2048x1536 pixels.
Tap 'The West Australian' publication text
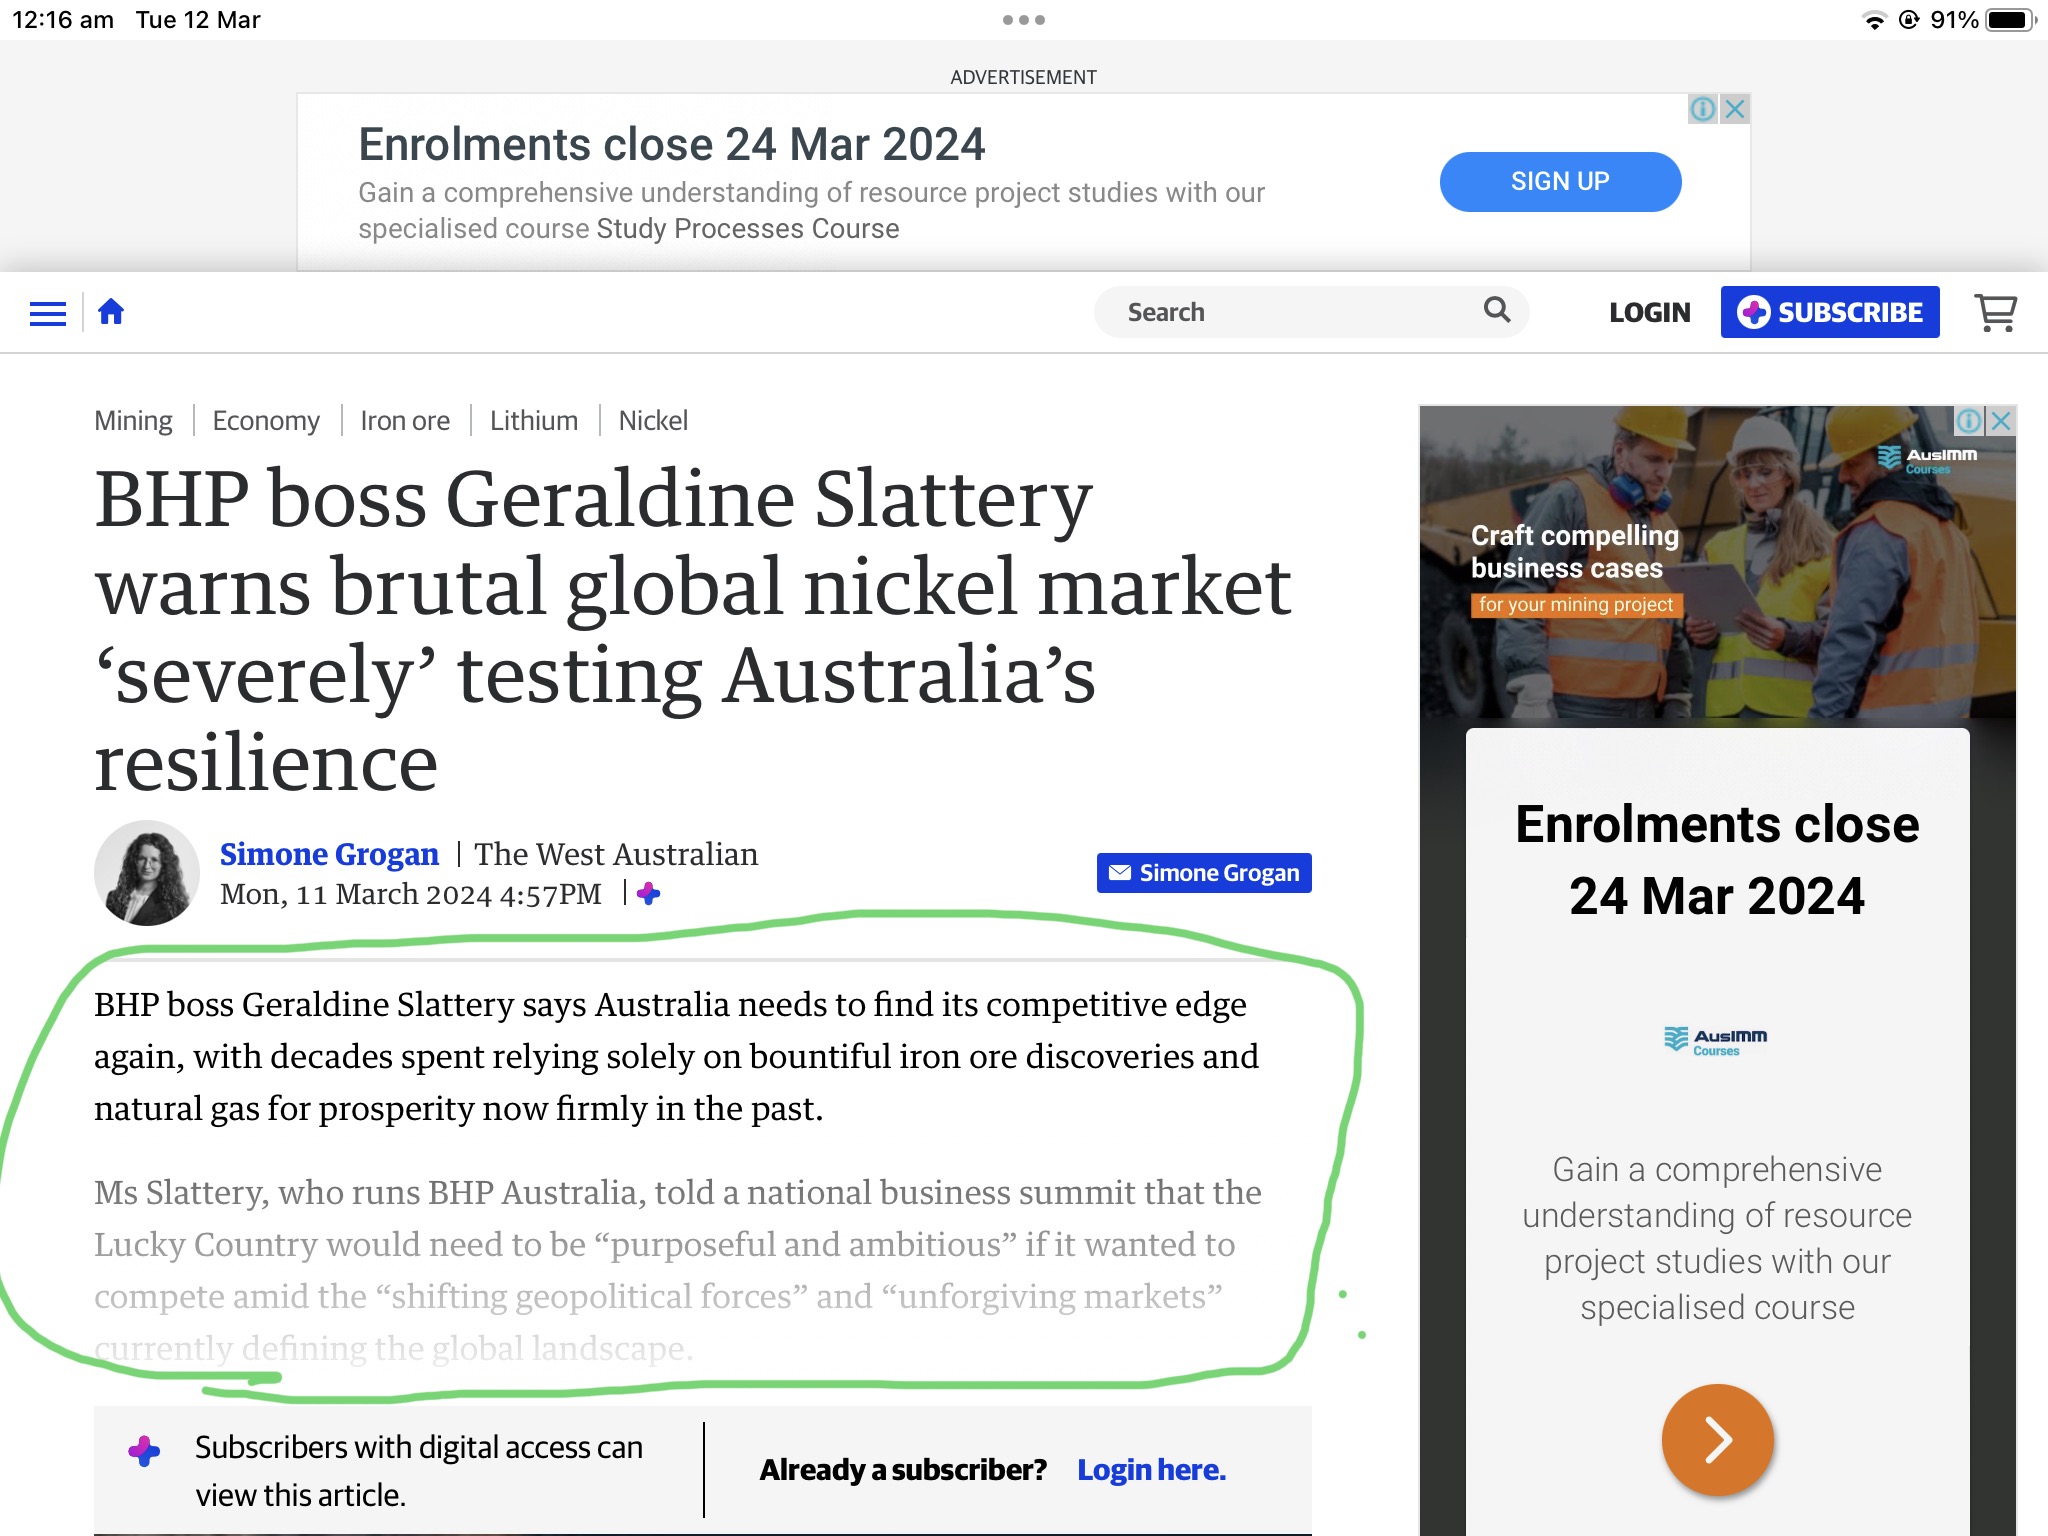point(616,854)
